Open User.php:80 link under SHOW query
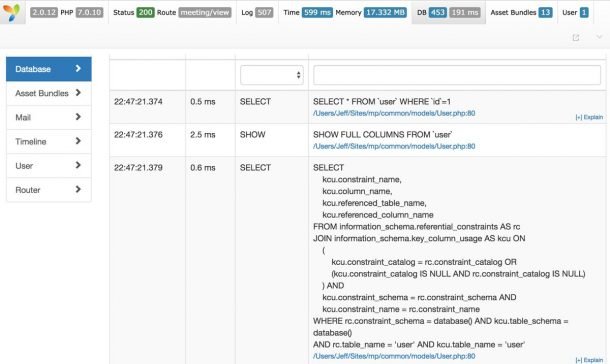Image resolution: width=610 pixels, height=364 pixels. [394, 146]
